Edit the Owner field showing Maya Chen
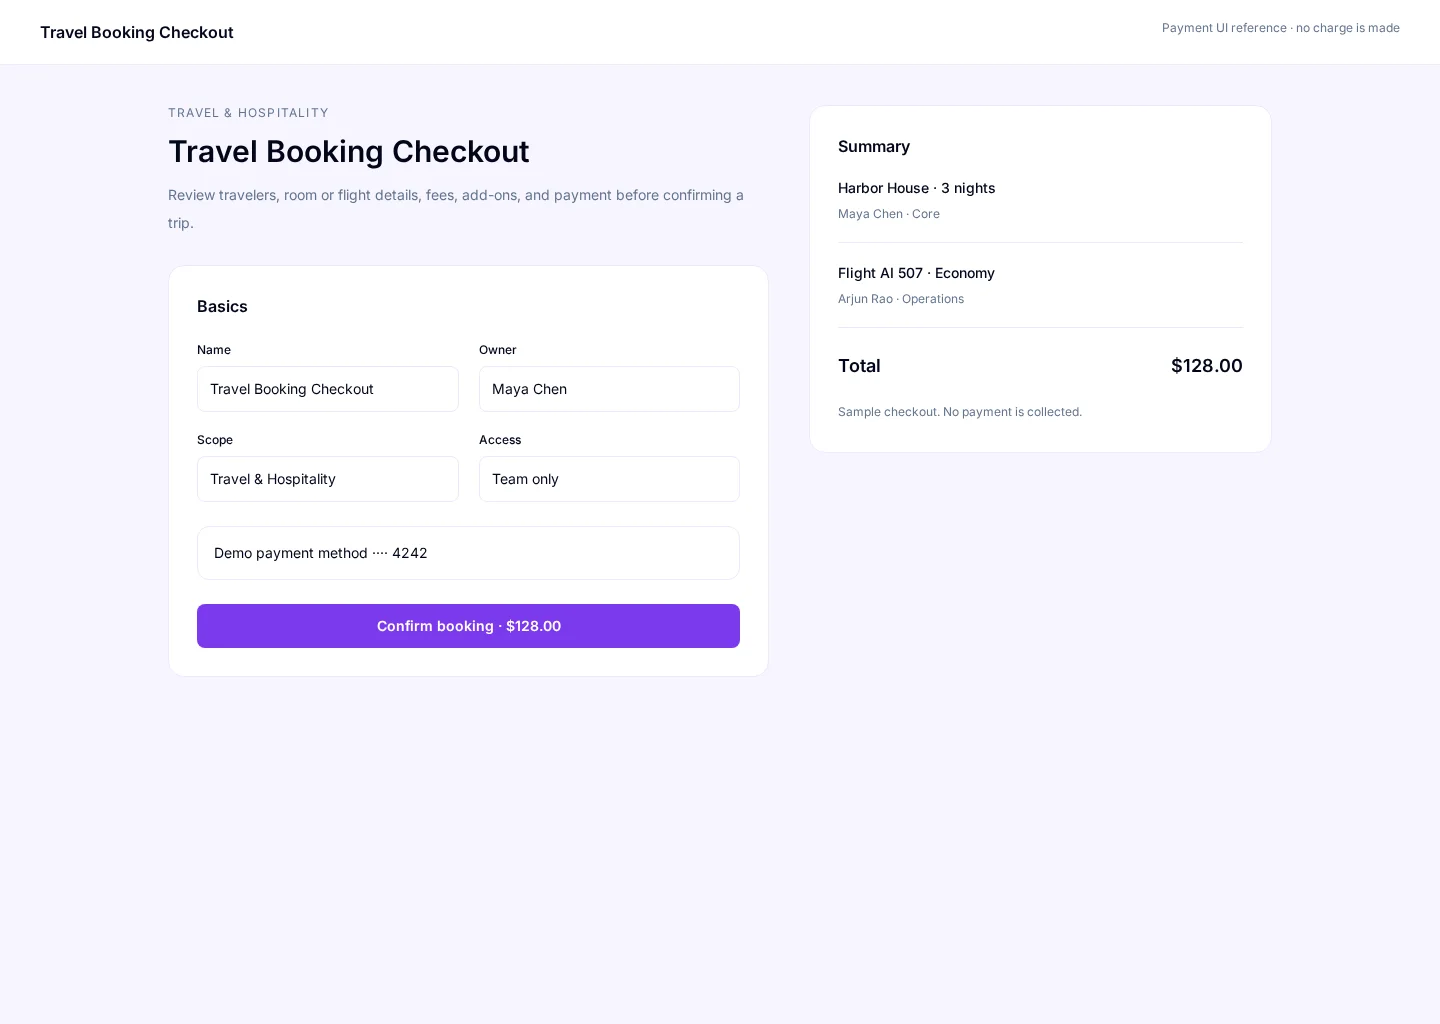 609,389
